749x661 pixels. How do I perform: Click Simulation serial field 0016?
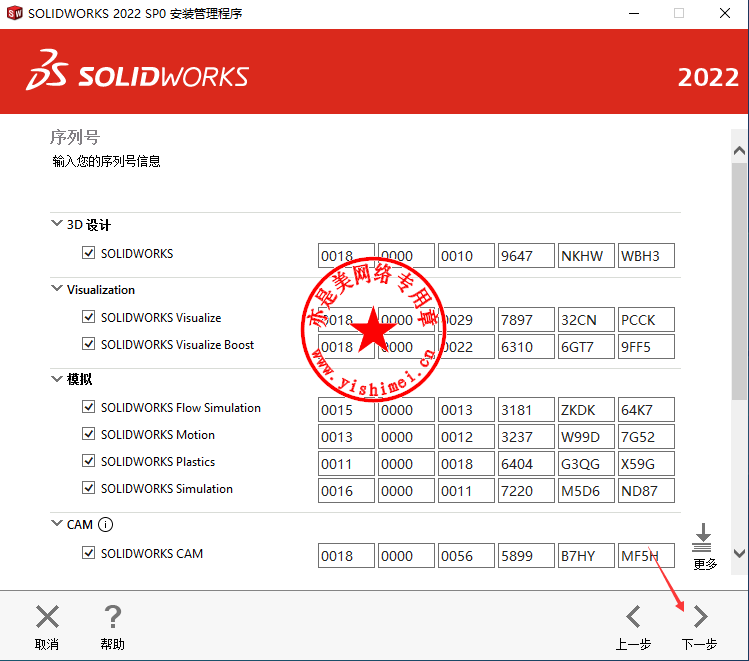coord(346,490)
